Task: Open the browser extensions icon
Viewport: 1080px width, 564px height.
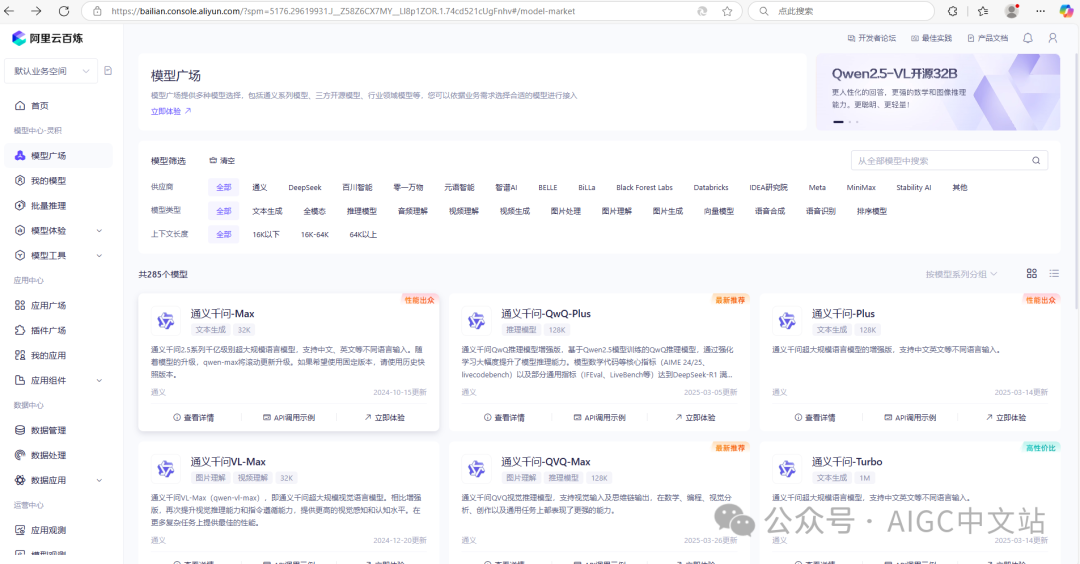Action: (953, 11)
